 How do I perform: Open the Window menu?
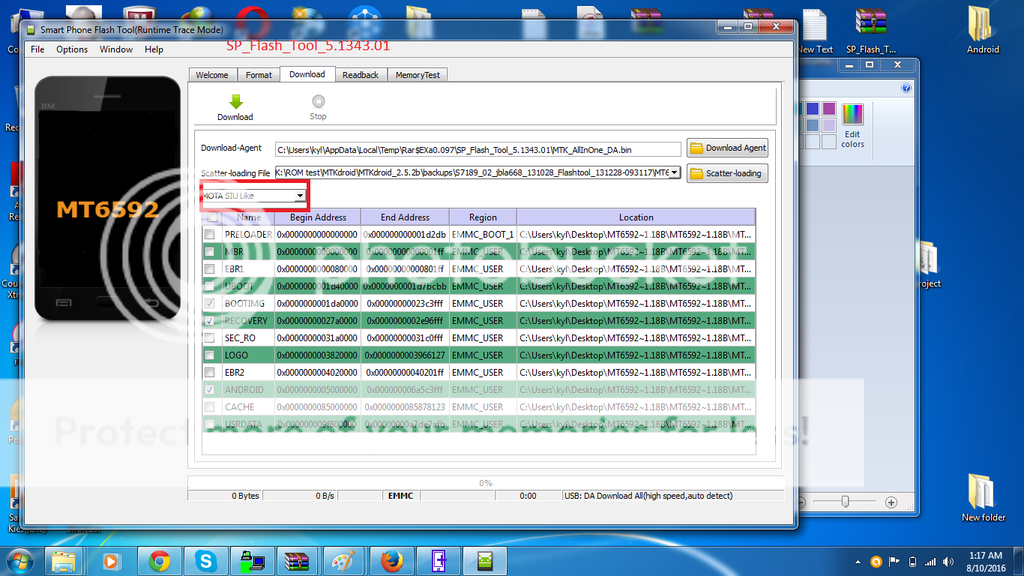click(x=116, y=50)
